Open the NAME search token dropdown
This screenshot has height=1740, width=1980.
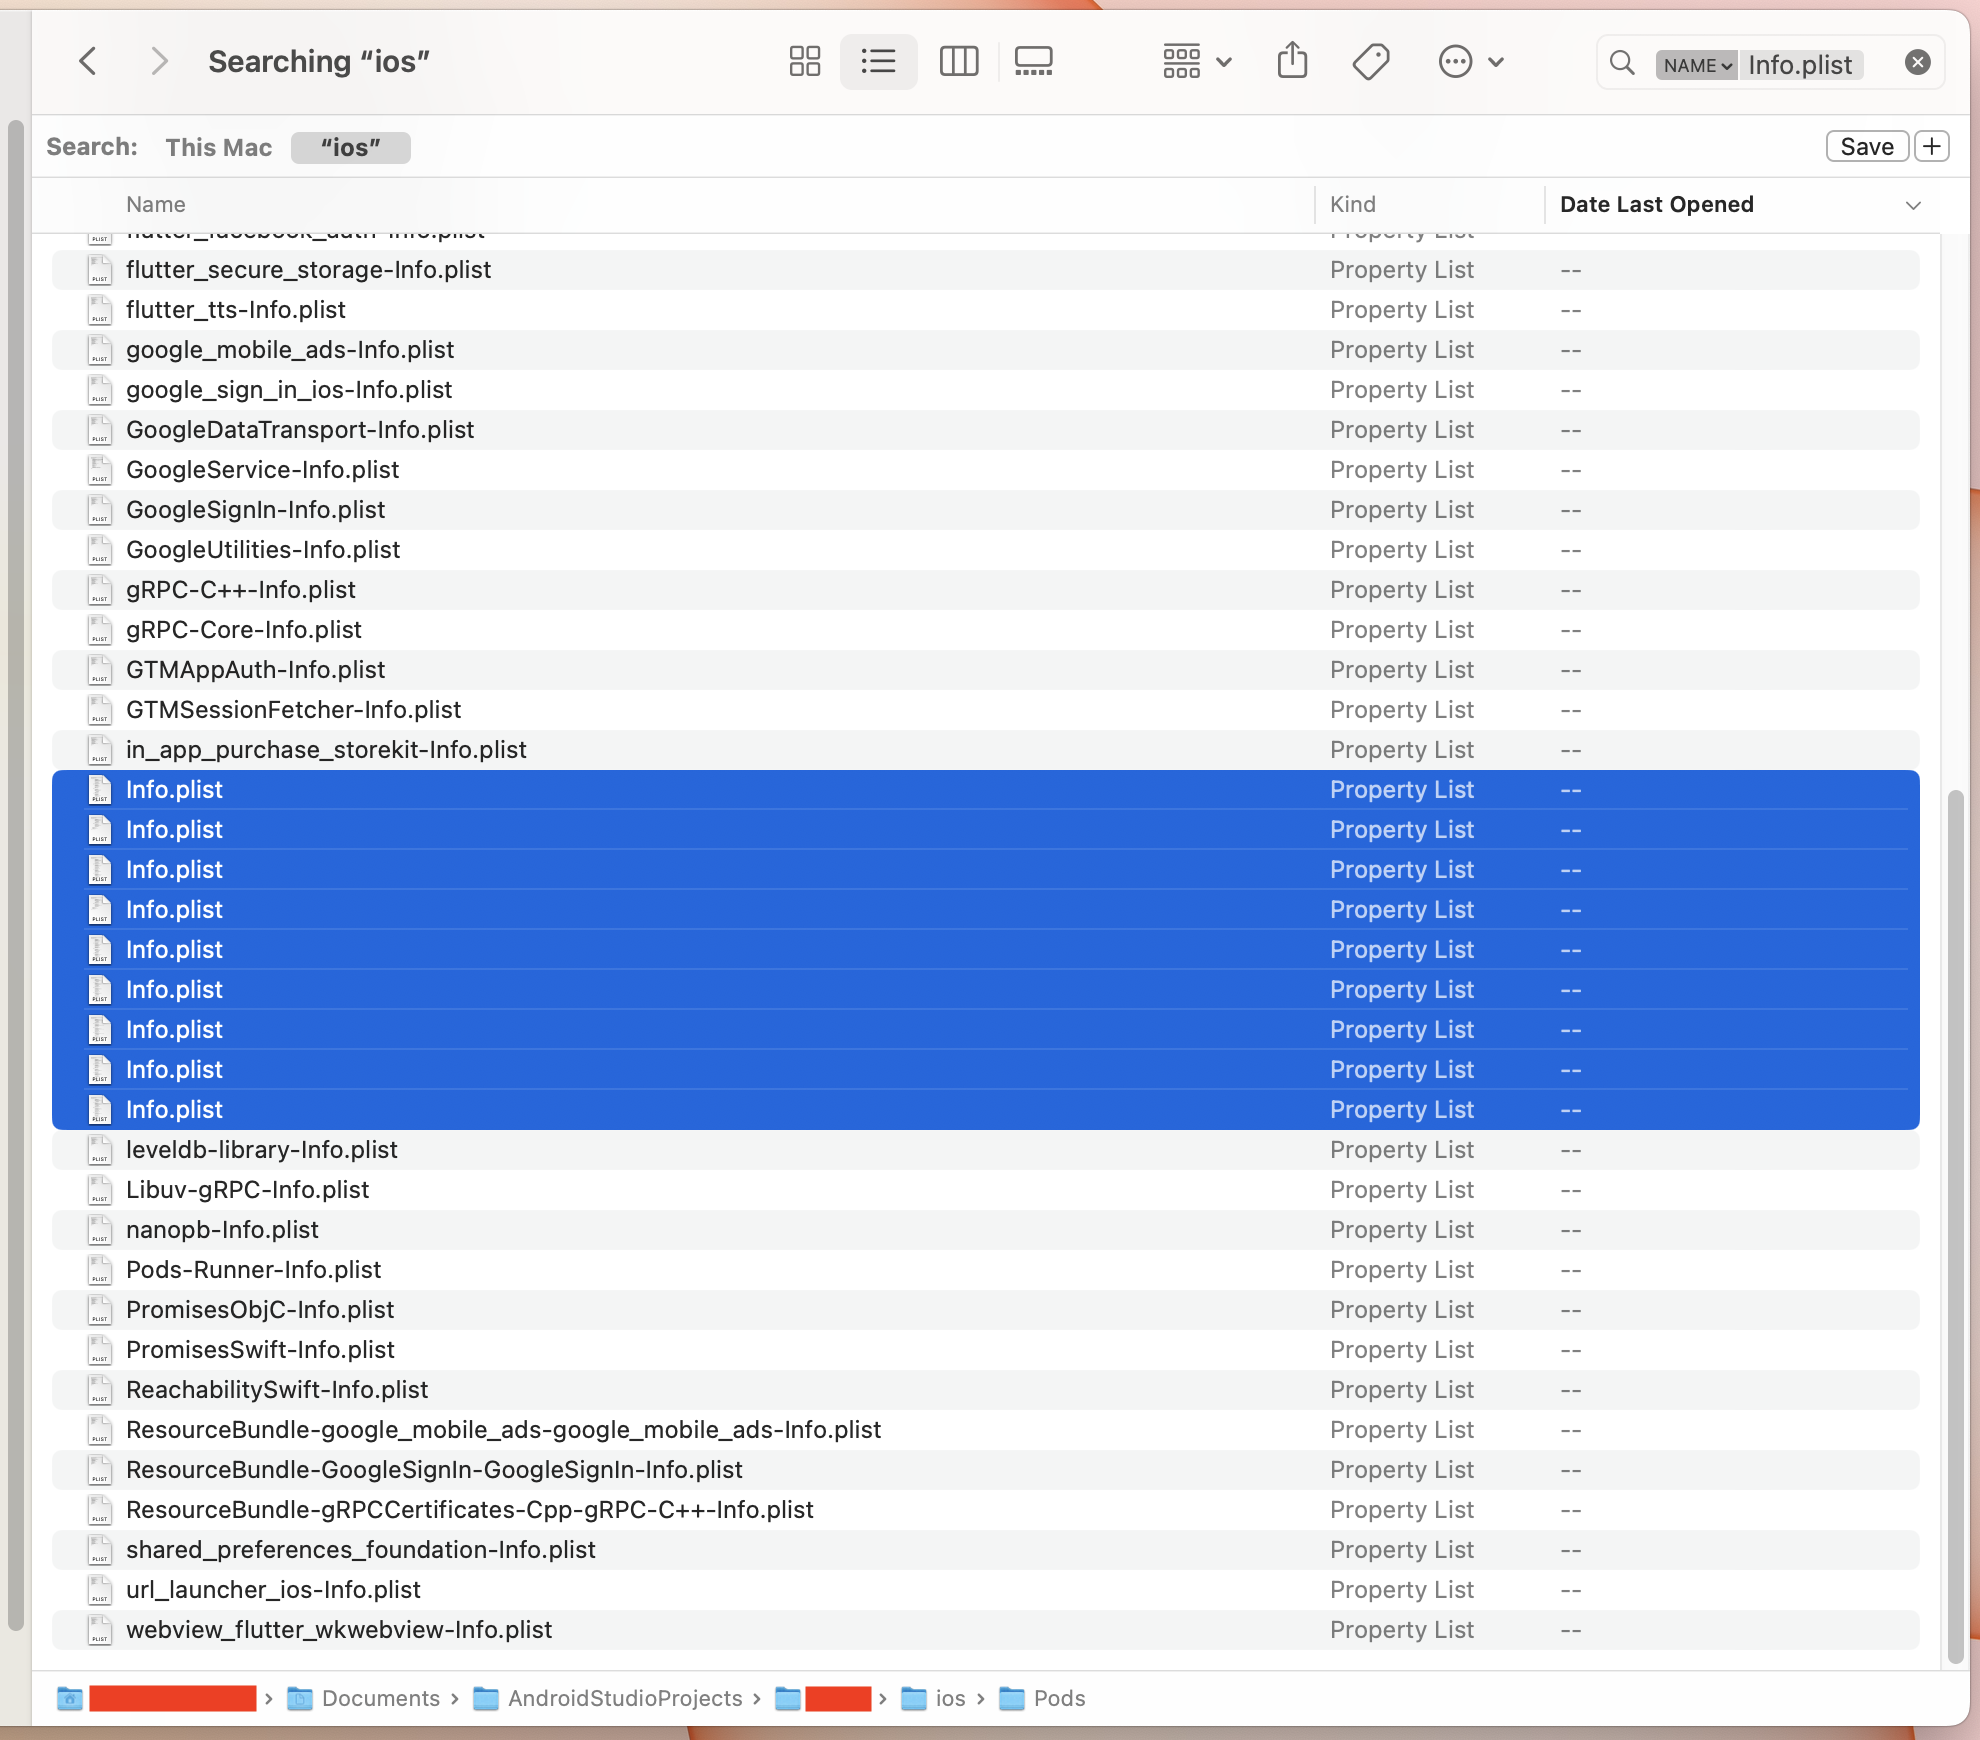coord(1696,65)
